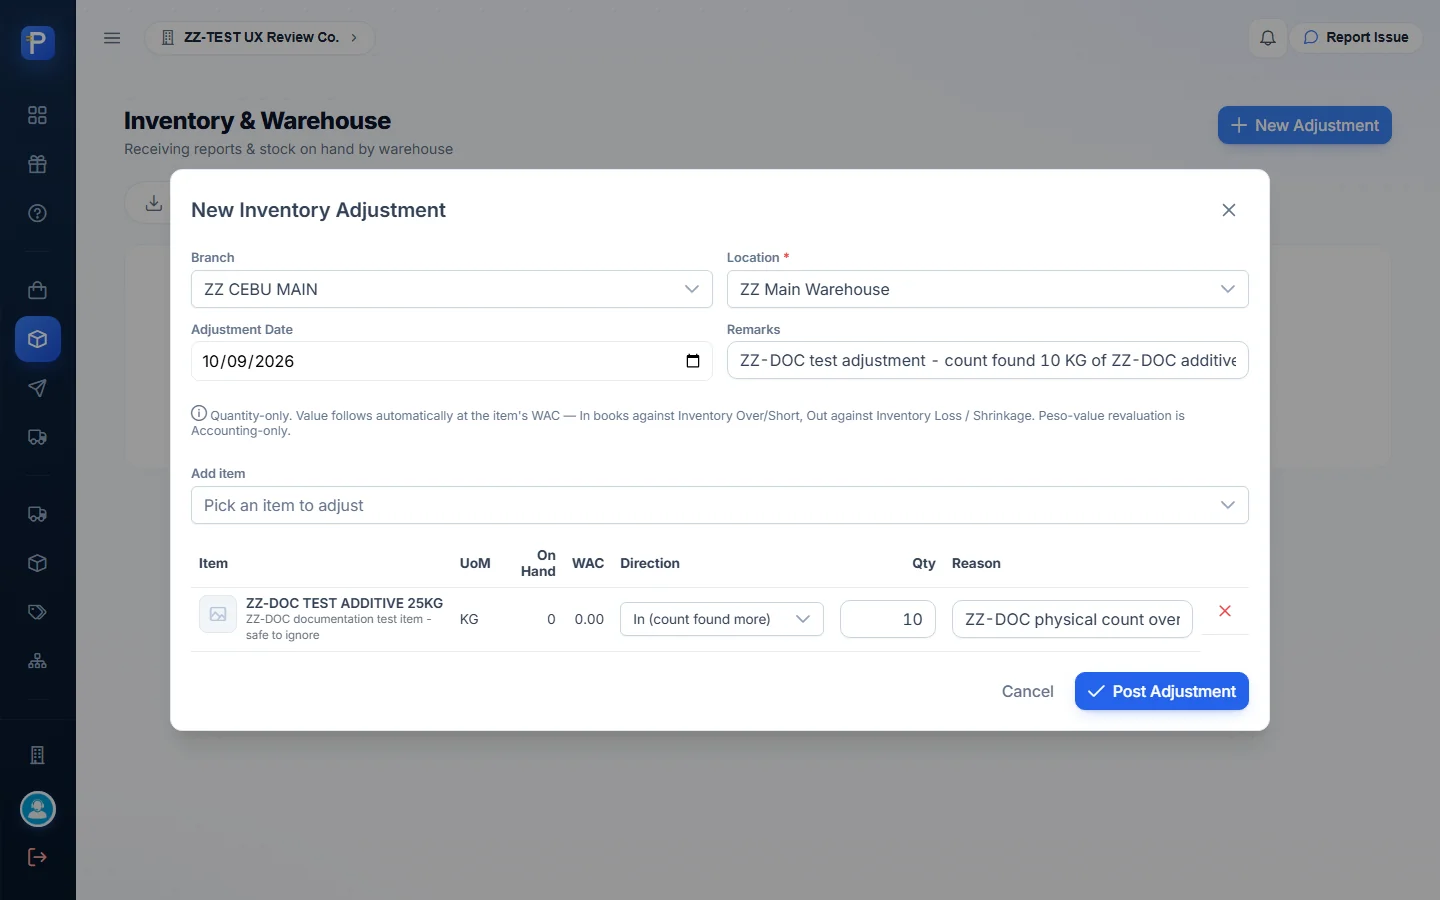Click the Remarks input field
The width and height of the screenshot is (1440, 900).
pos(988,360)
